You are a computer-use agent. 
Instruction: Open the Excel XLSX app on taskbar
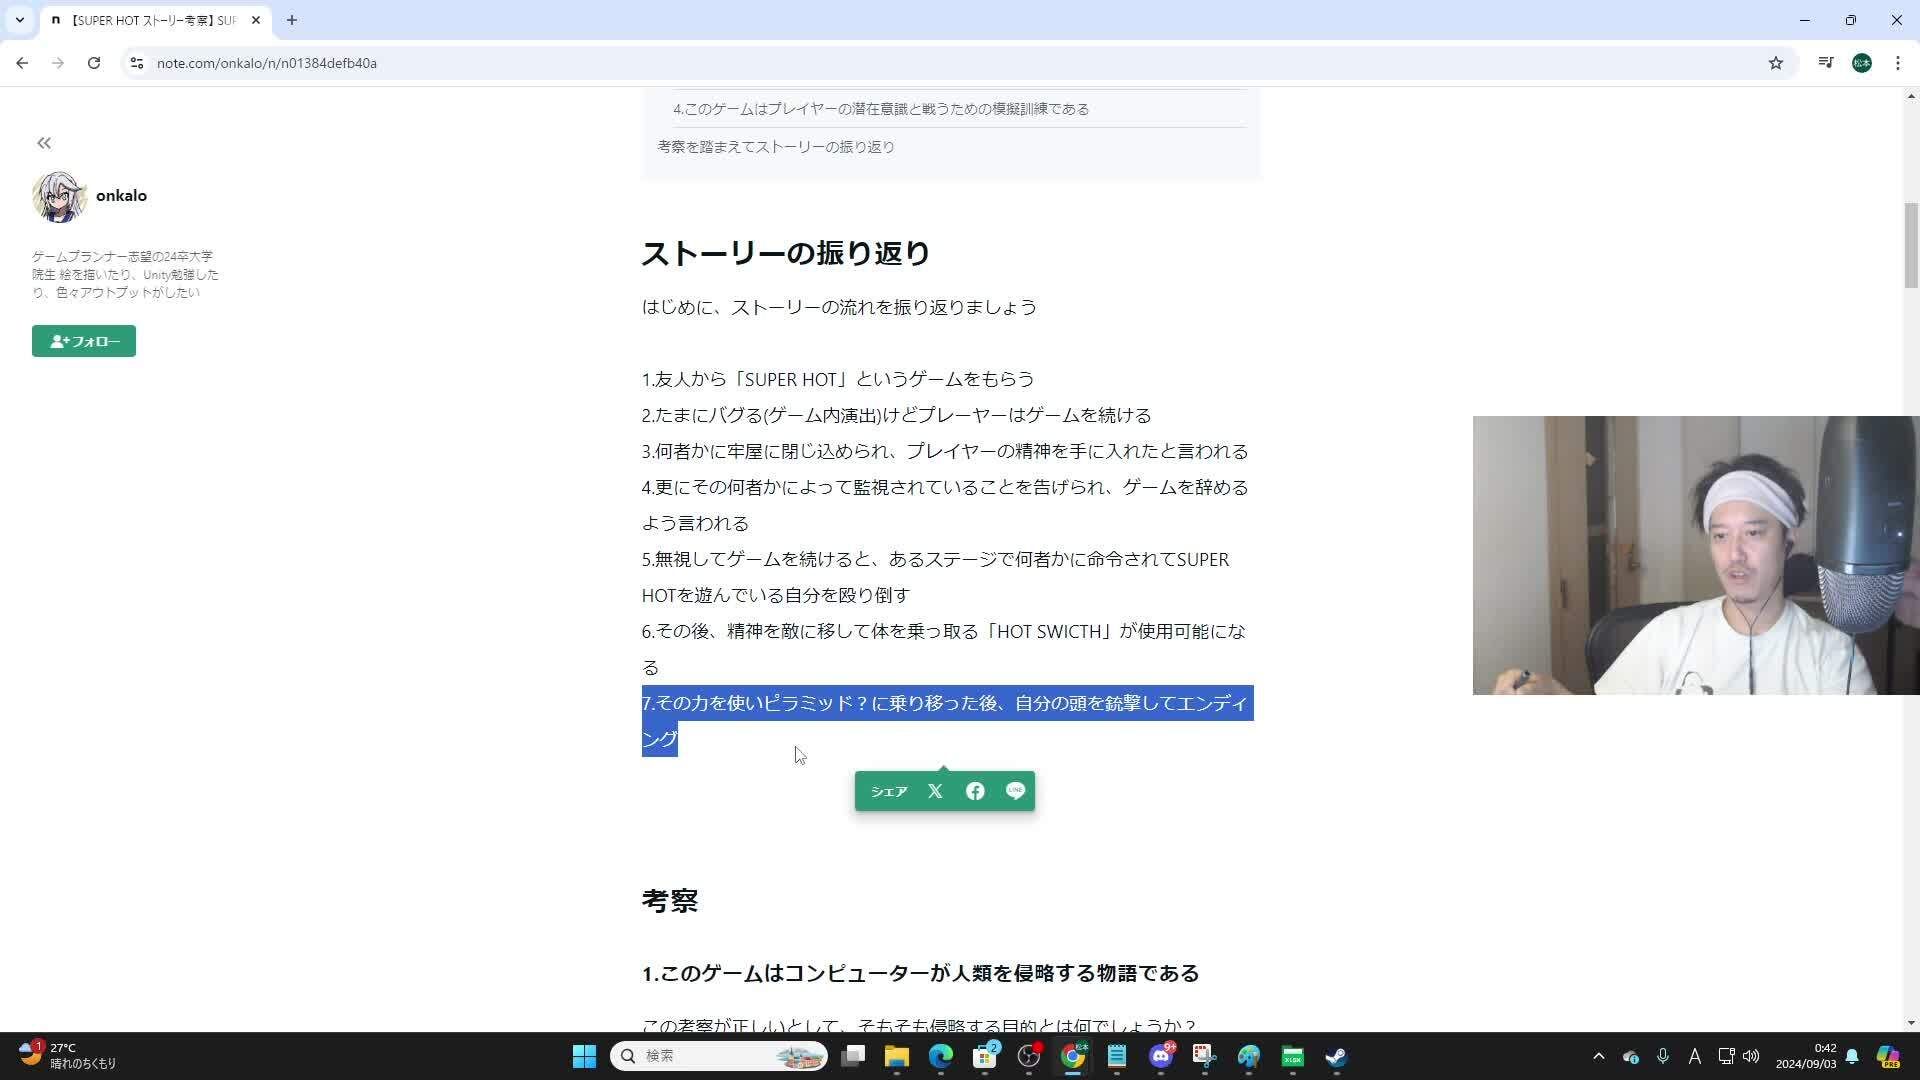[x=1293, y=1056]
